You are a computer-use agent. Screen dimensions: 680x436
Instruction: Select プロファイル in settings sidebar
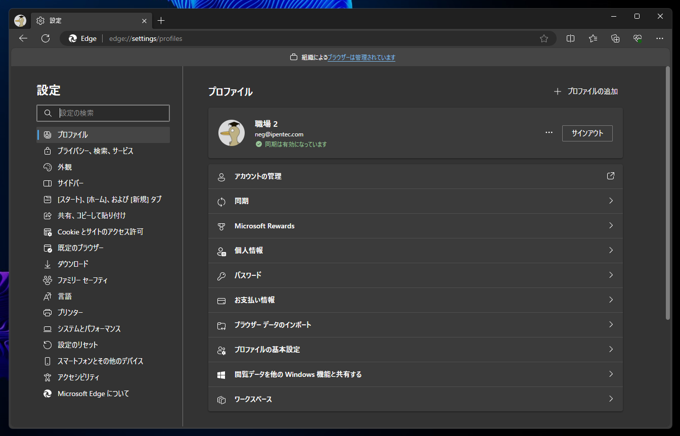103,134
